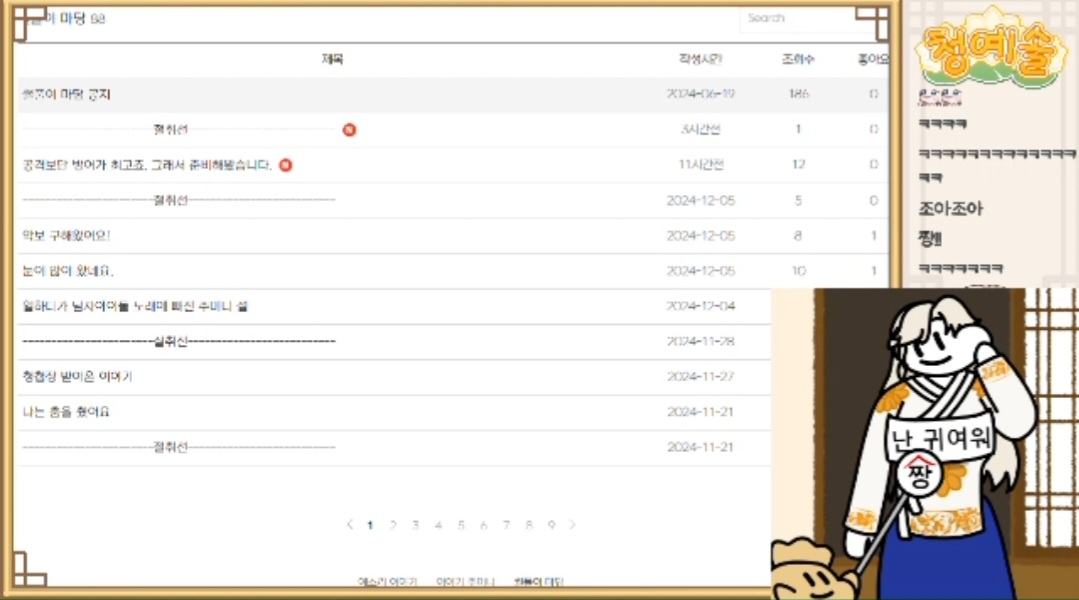The height and width of the screenshot is (600, 1079).
Task: Jump to page 5 in pagination
Action: point(461,525)
